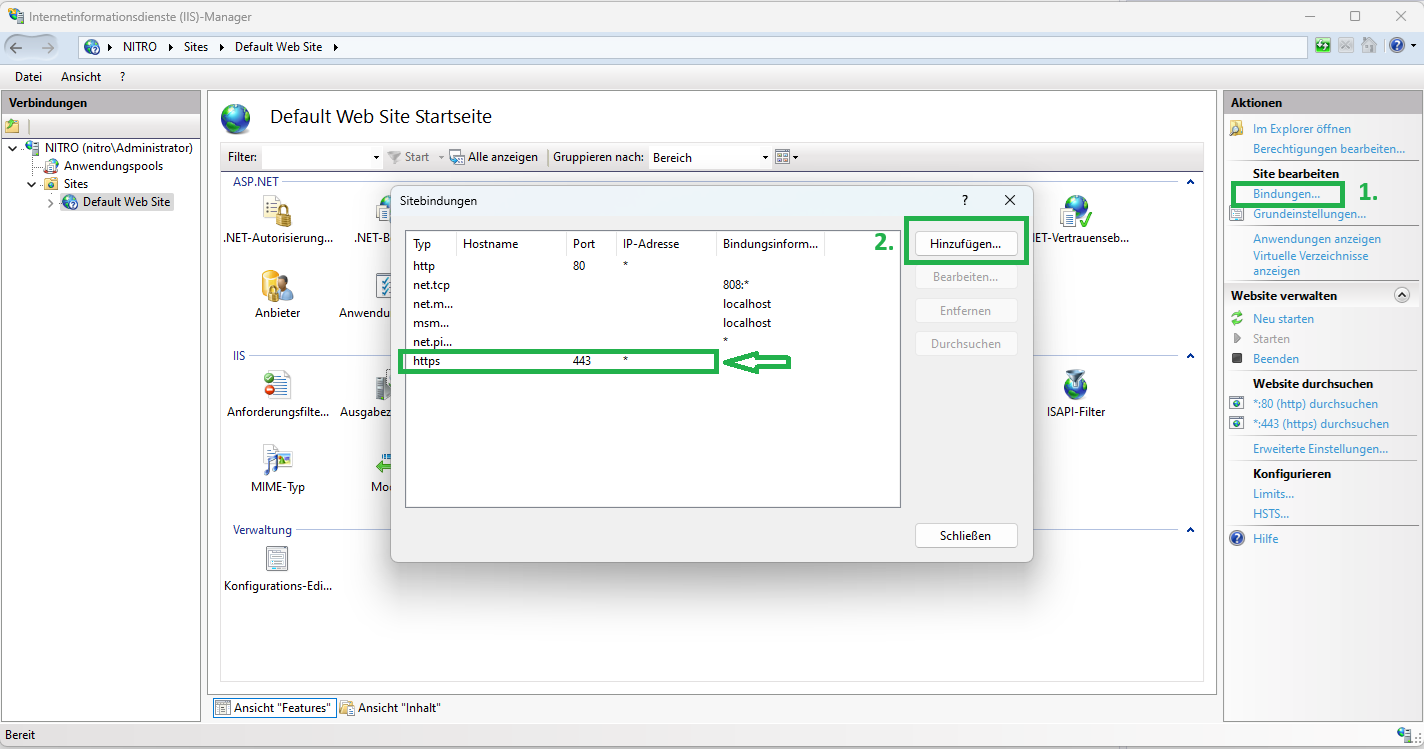Open the Datei menu
This screenshot has height=749, width=1424.
[28, 76]
